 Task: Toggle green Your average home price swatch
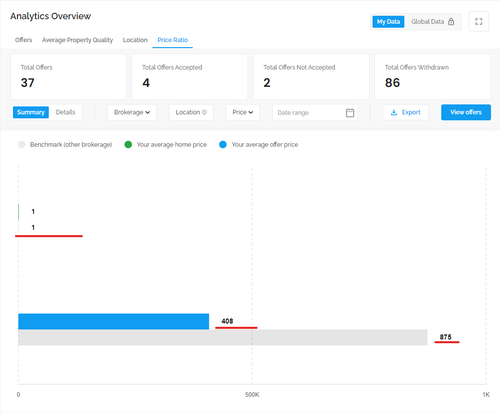pos(128,145)
